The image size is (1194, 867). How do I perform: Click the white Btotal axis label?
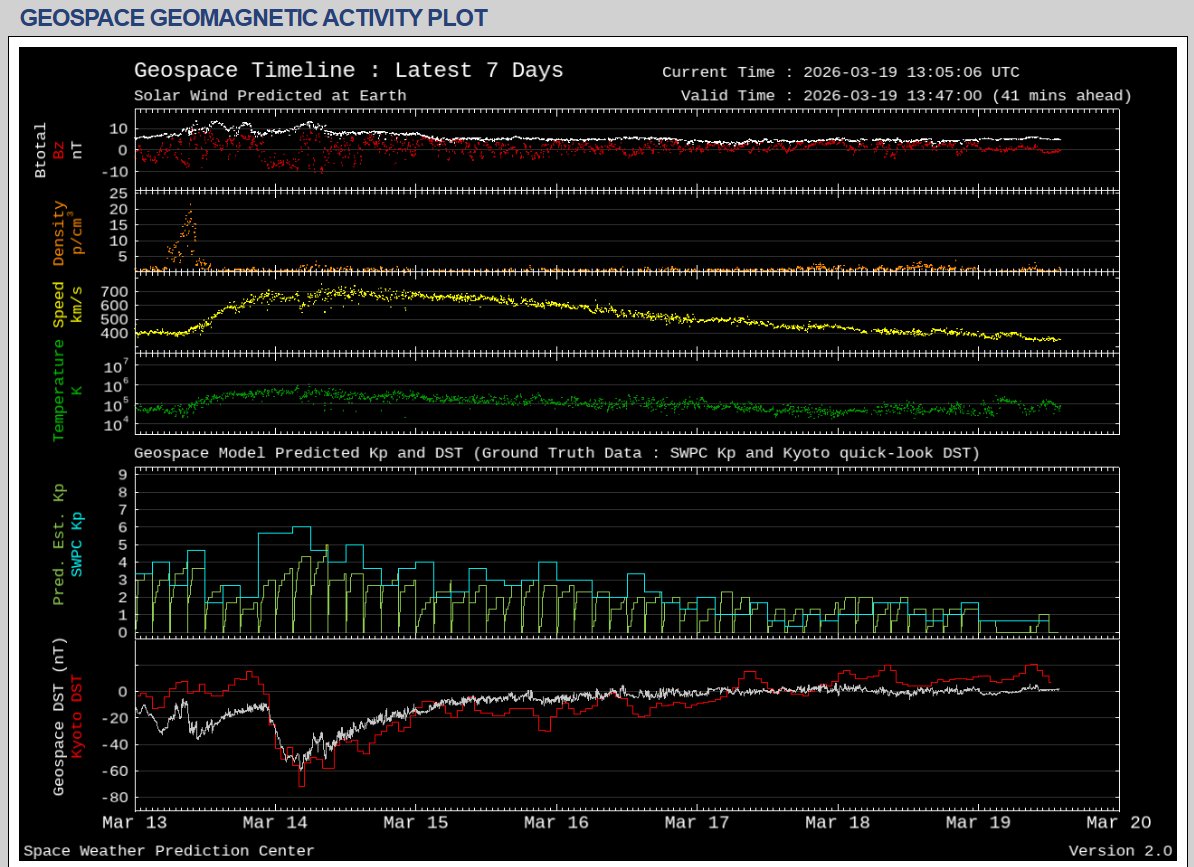pos(41,150)
